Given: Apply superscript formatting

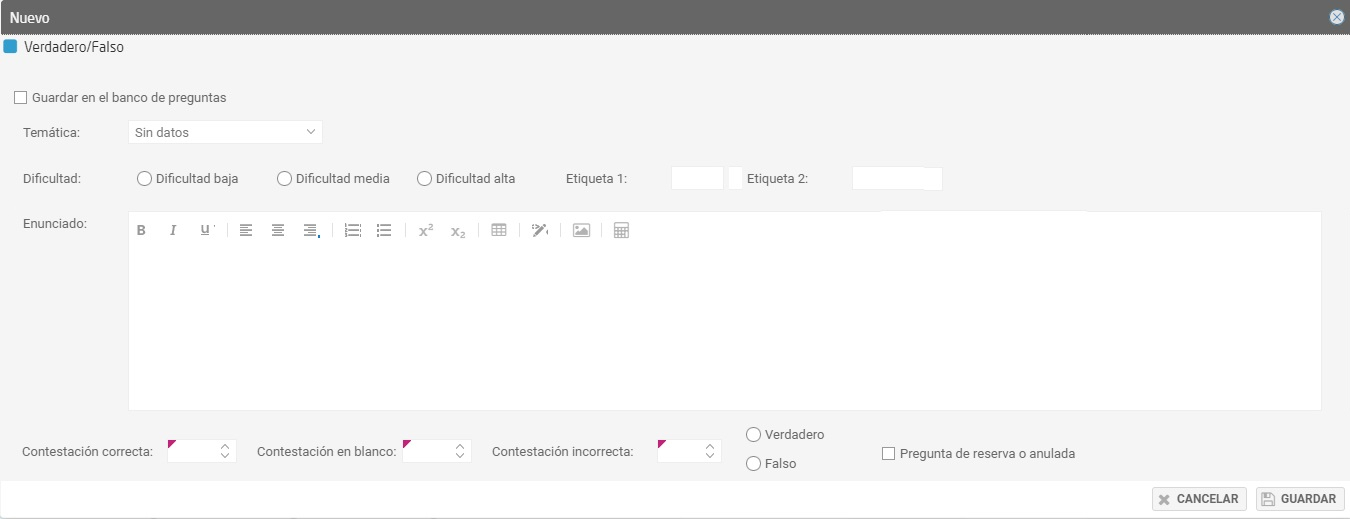Looking at the screenshot, I should click(425, 231).
